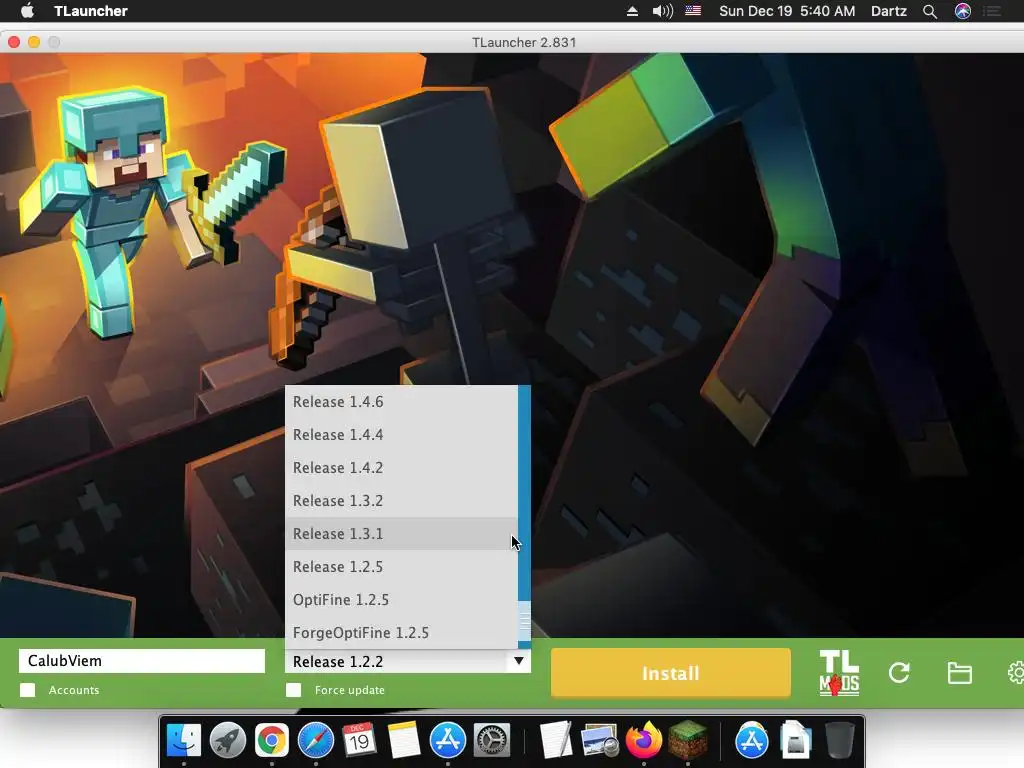Screen dimensions: 1024x768
Task: Open App Store beside System Preferences
Action: tap(447, 741)
